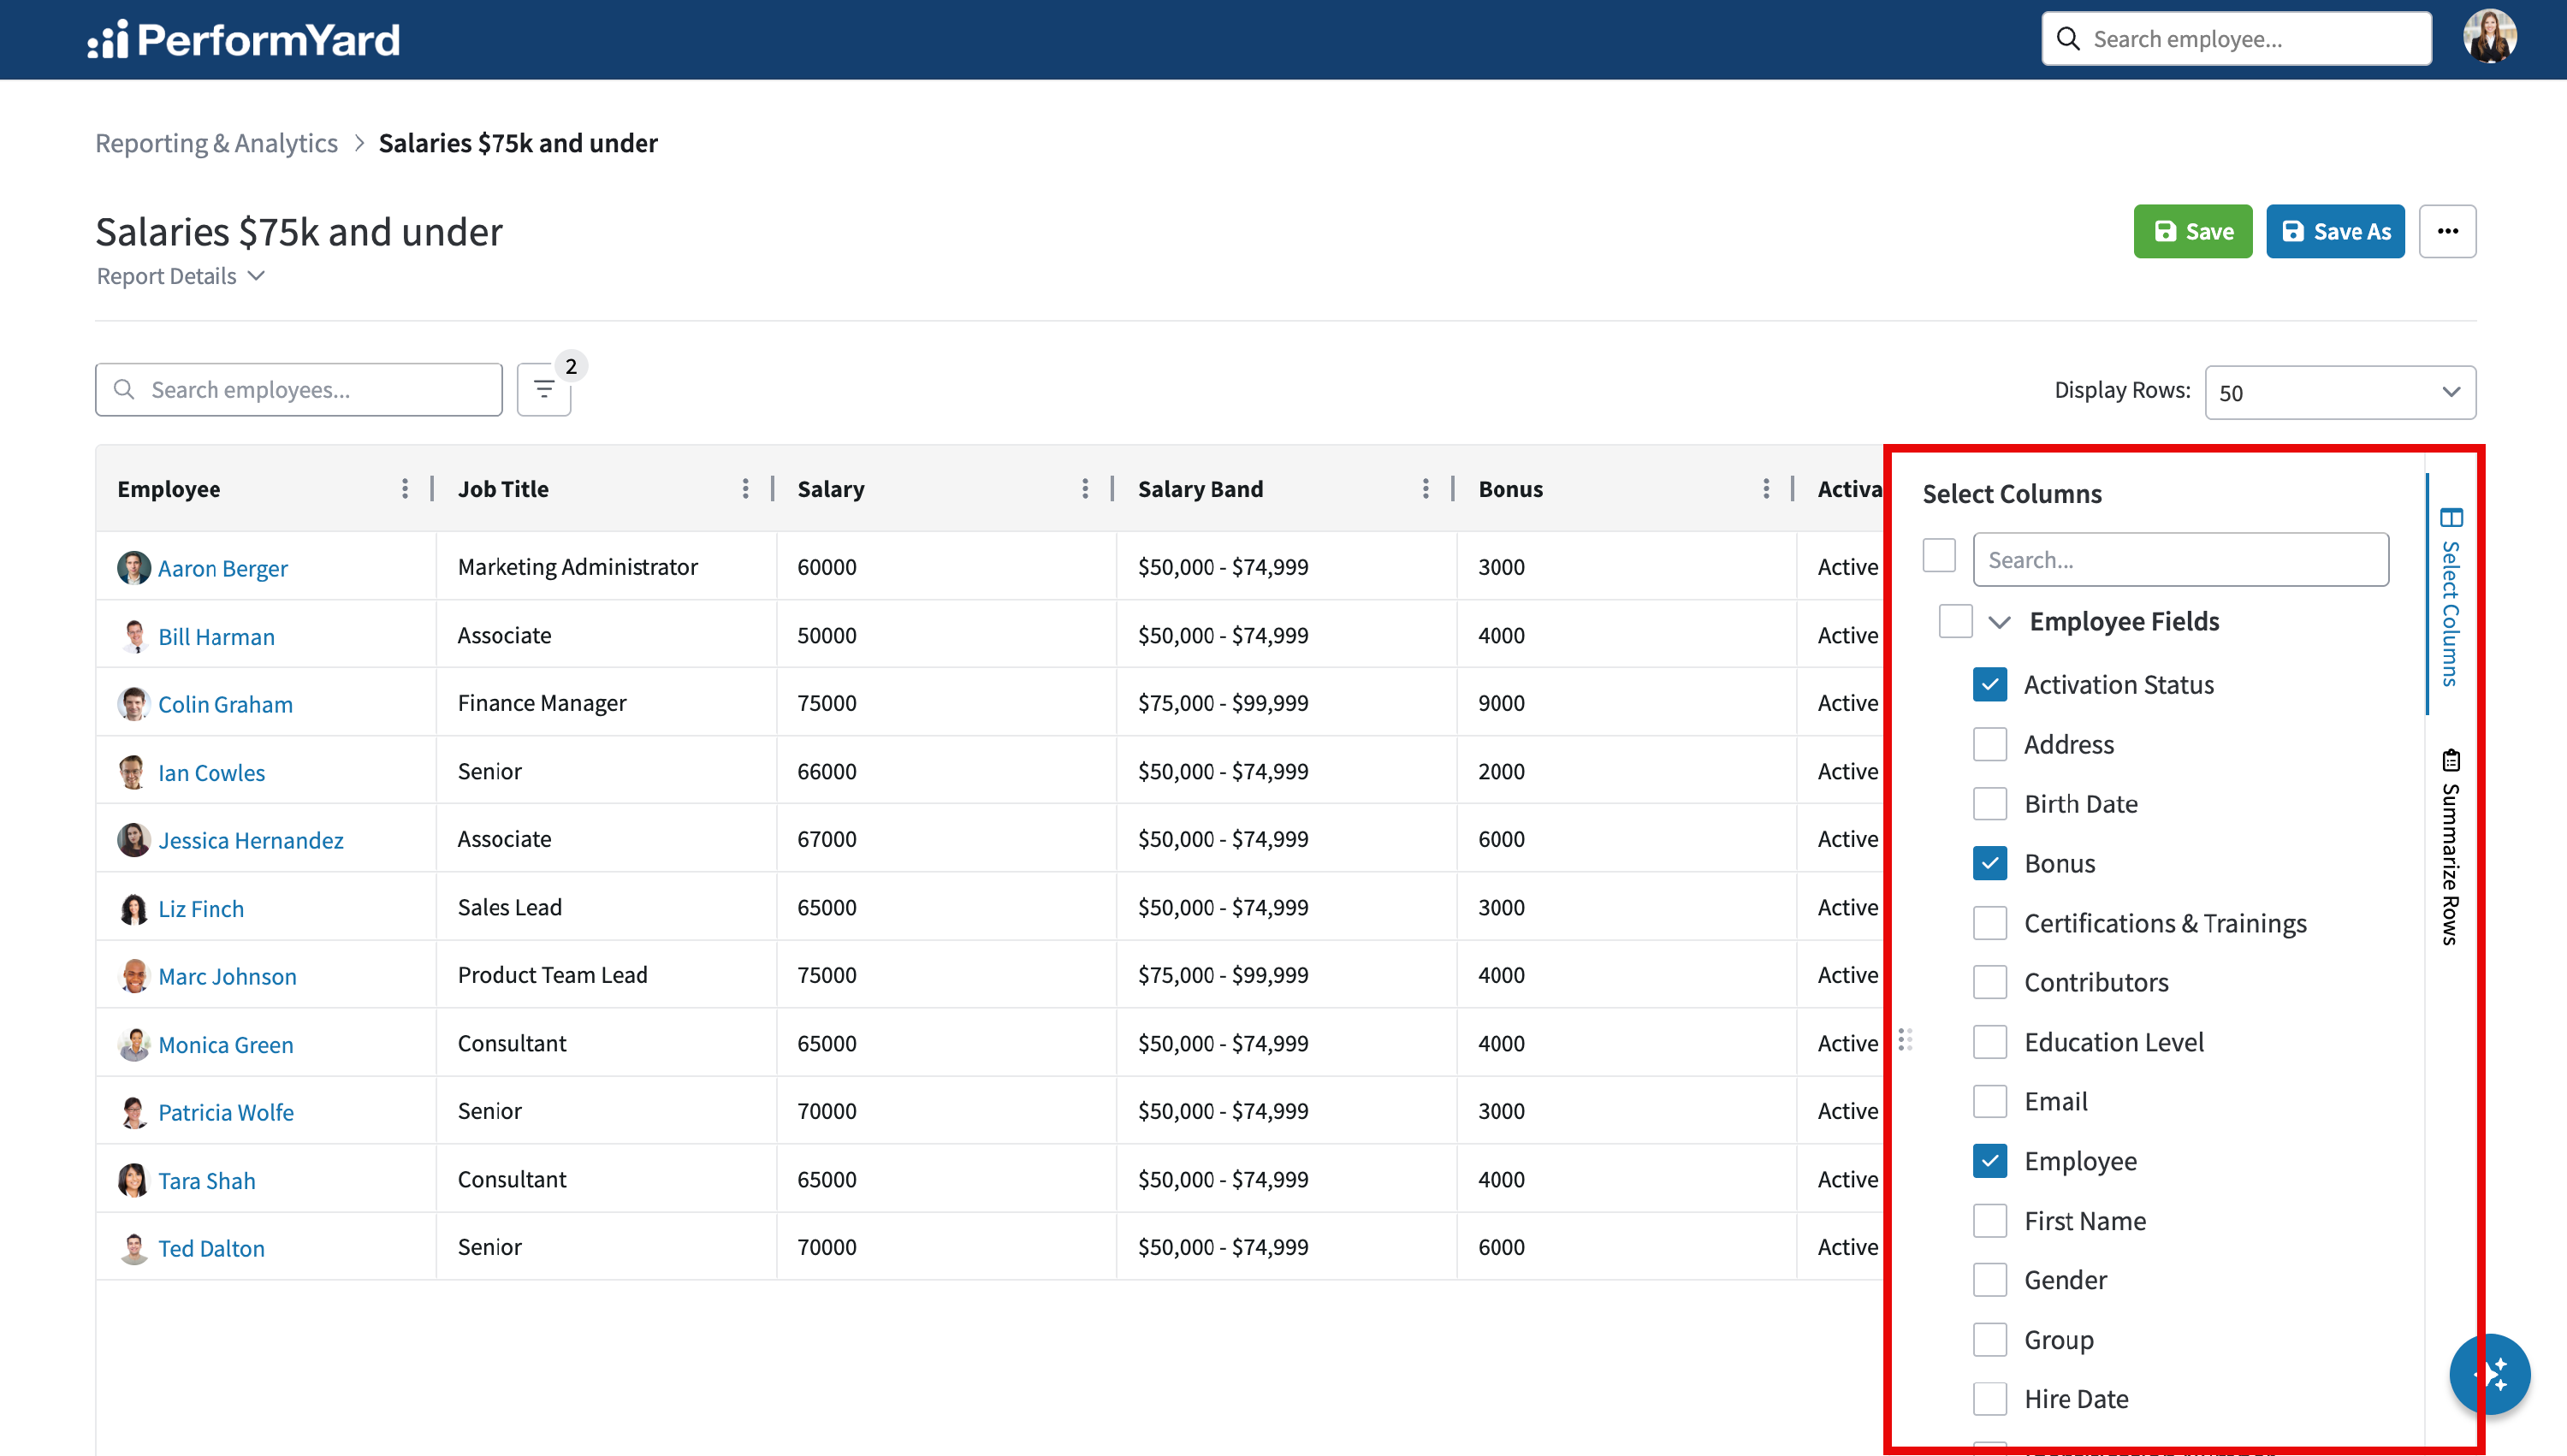Screen dimensions: 2567x1456
Task: Sort by the Salary Band column header
Action: [1200, 488]
